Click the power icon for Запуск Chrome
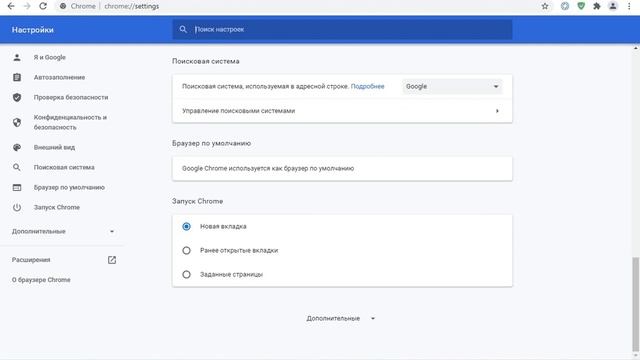The height and width of the screenshot is (360, 640). (17, 207)
